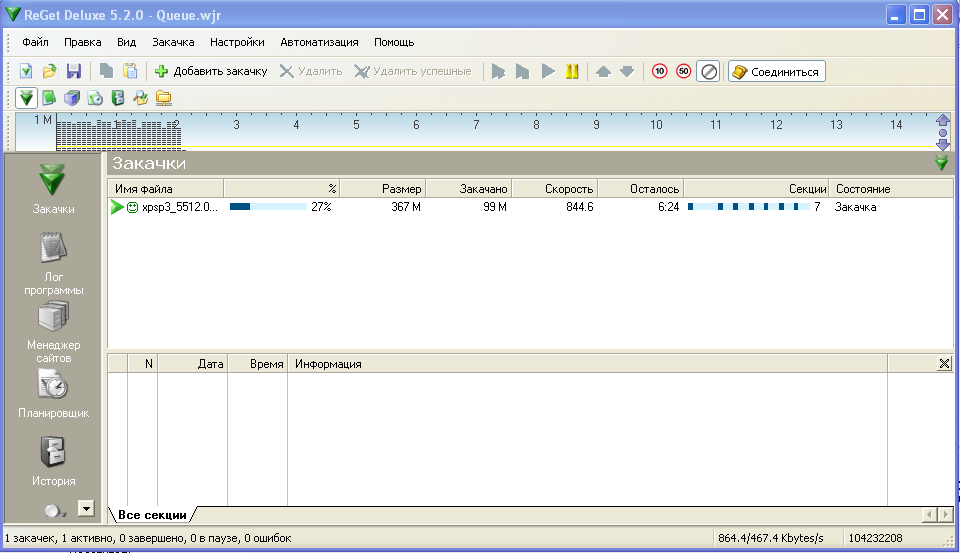Click the small icon at the sidebar bottom
Image resolution: width=960 pixels, height=553 pixels.
click(54, 510)
